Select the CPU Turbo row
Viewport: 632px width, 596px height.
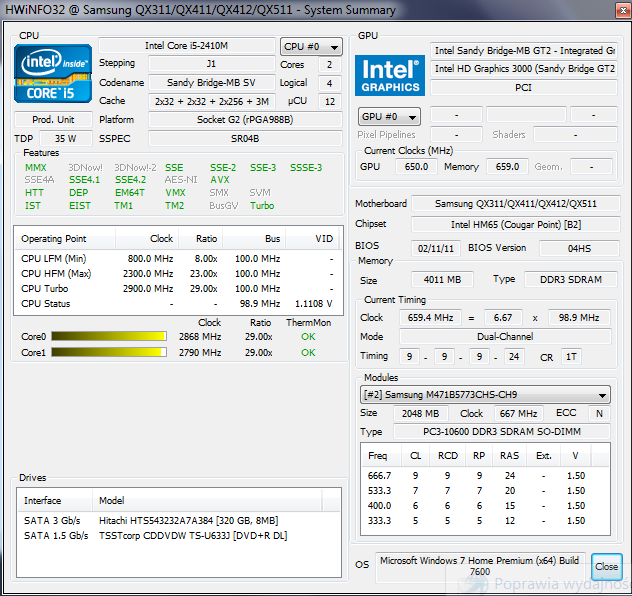177,289
